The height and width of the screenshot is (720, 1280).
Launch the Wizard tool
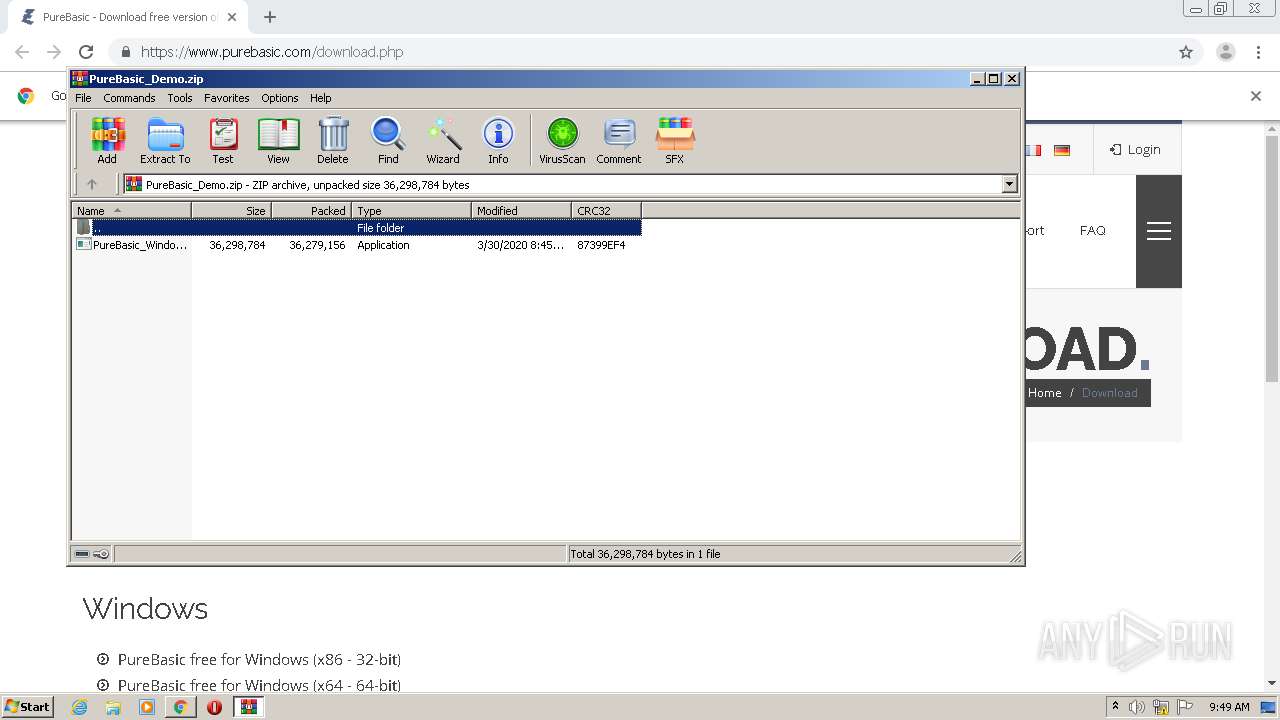click(443, 140)
